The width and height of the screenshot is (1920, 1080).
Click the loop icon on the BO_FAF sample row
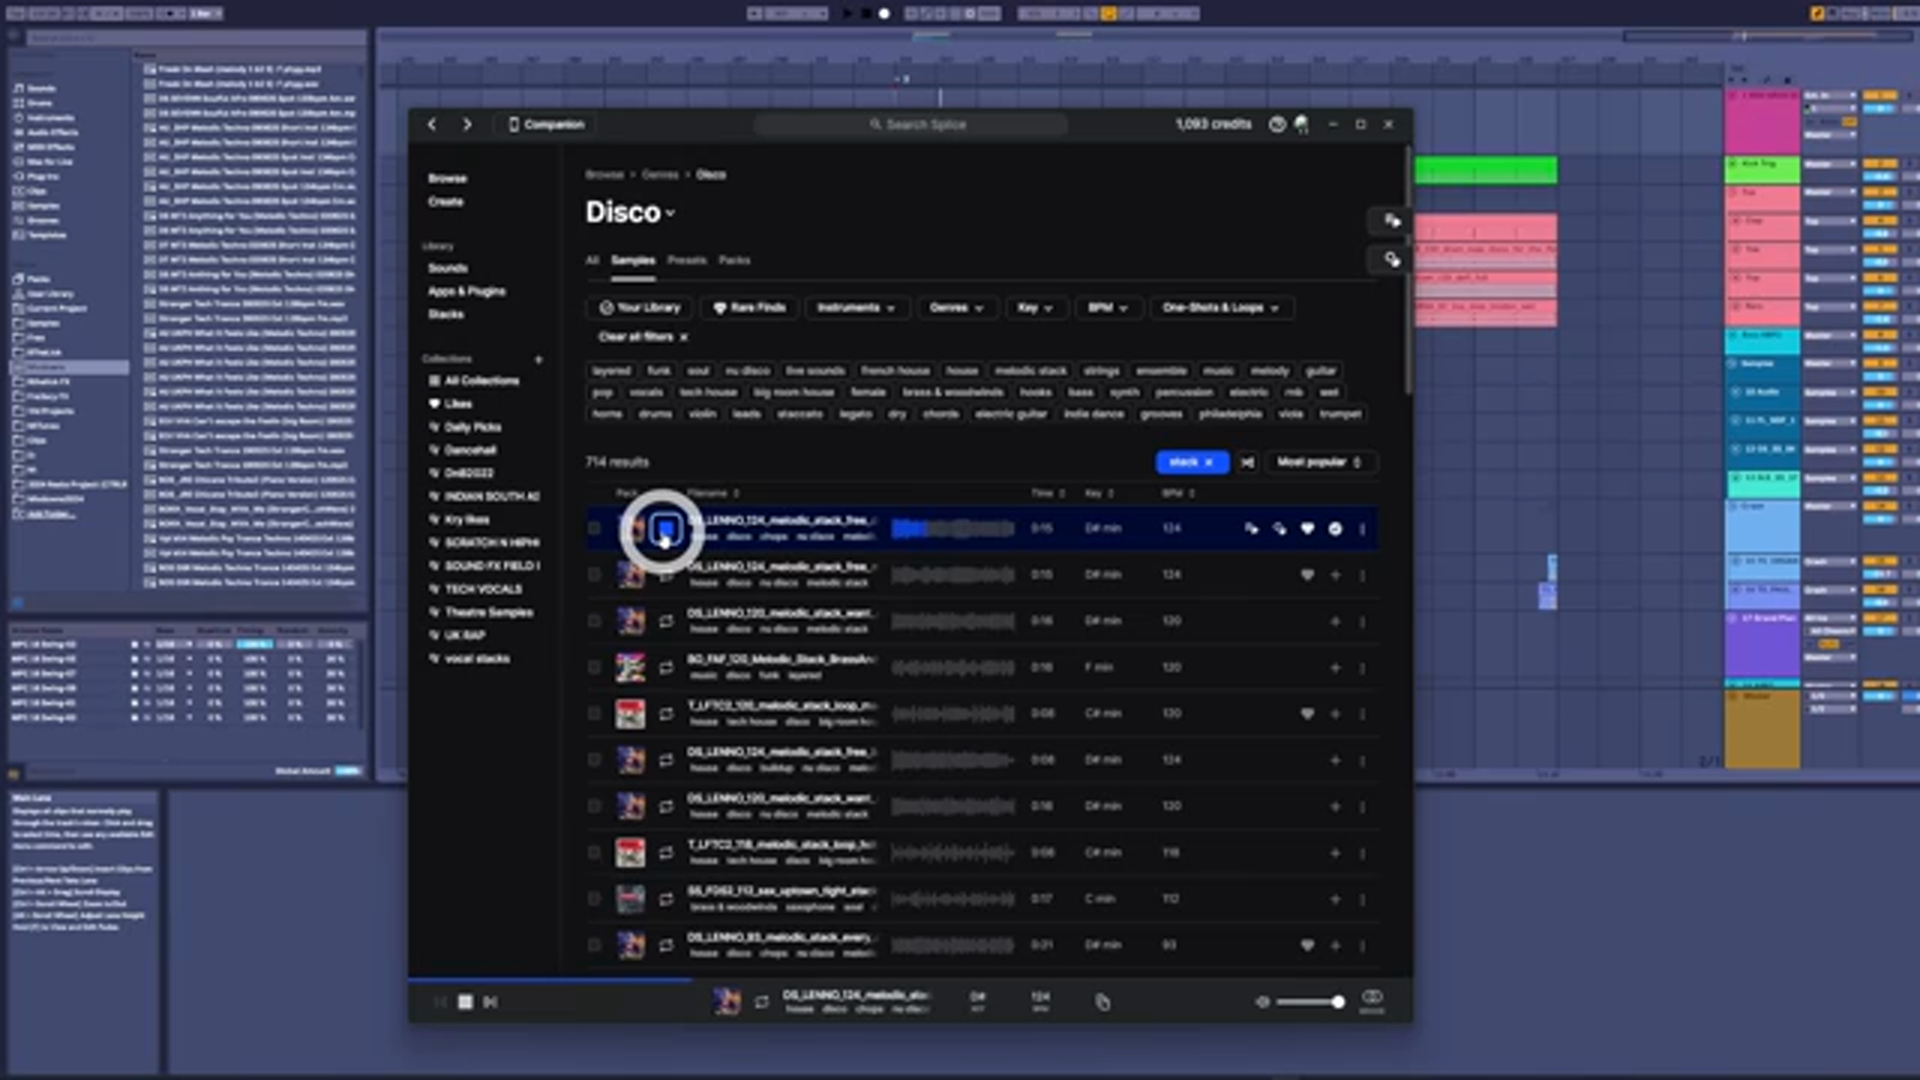click(x=666, y=668)
